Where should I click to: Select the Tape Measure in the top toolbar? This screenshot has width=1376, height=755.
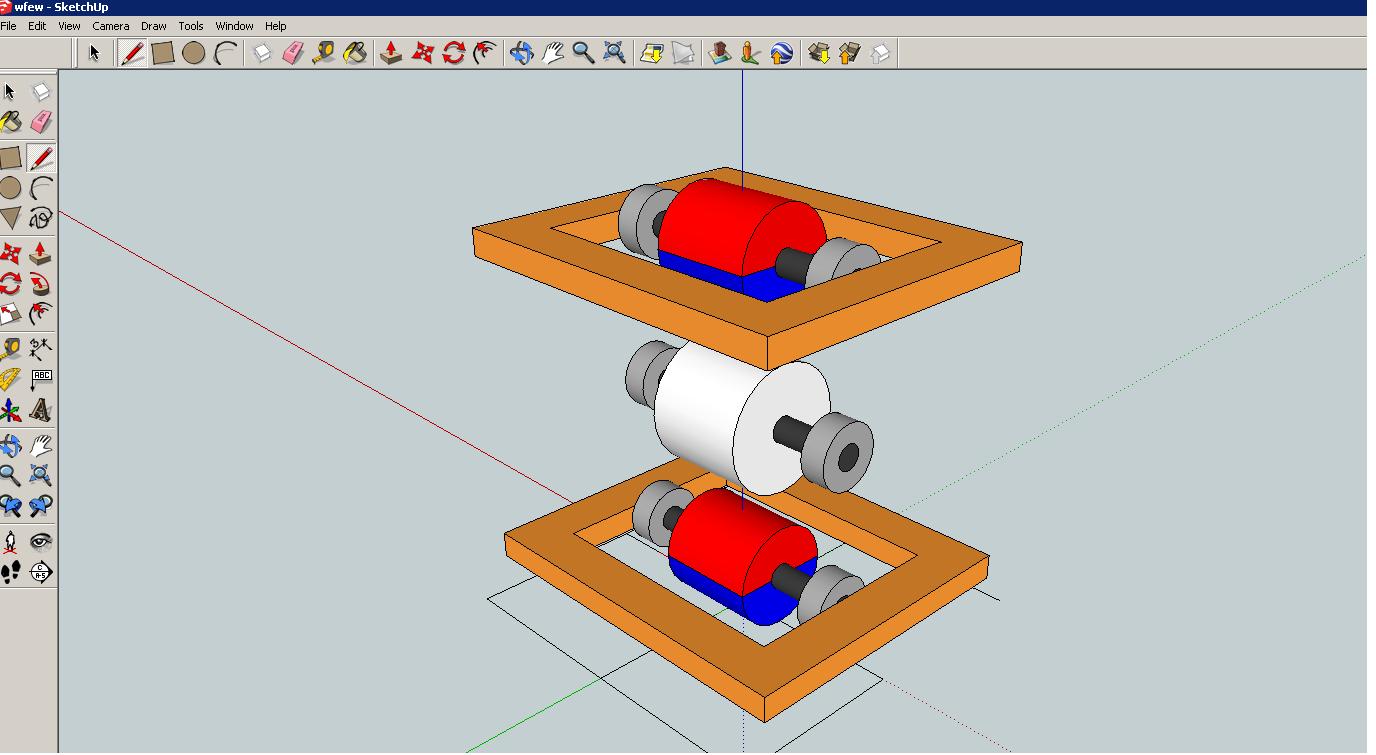pos(324,53)
